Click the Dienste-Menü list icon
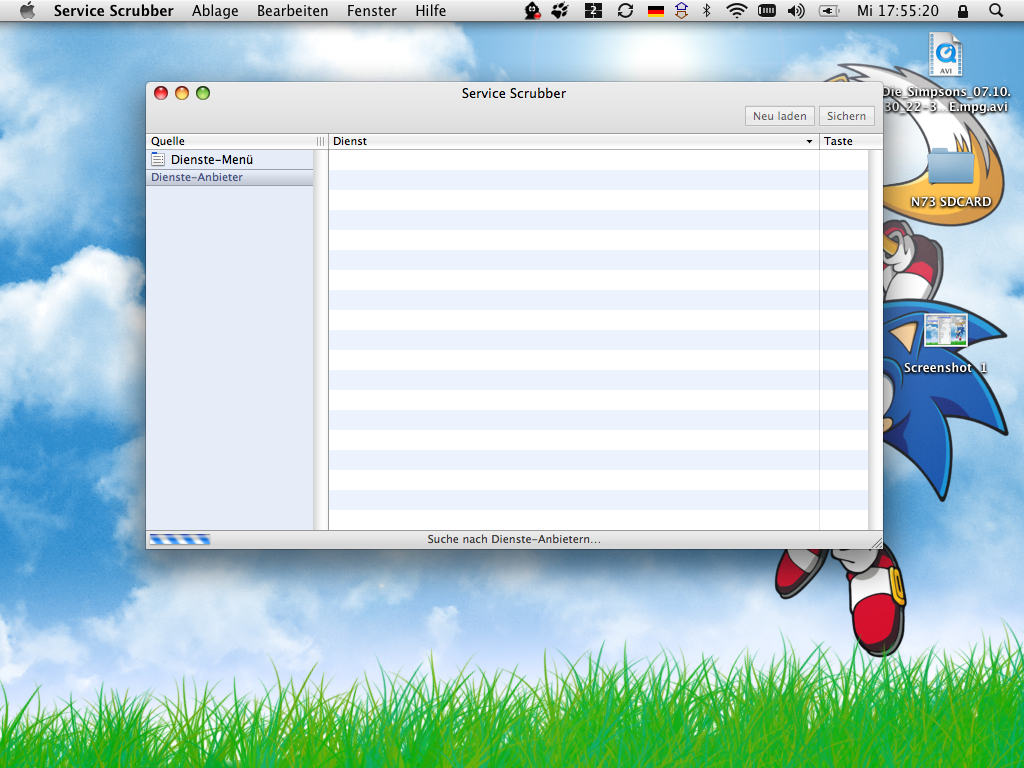1024x768 pixels. (158, 159)
